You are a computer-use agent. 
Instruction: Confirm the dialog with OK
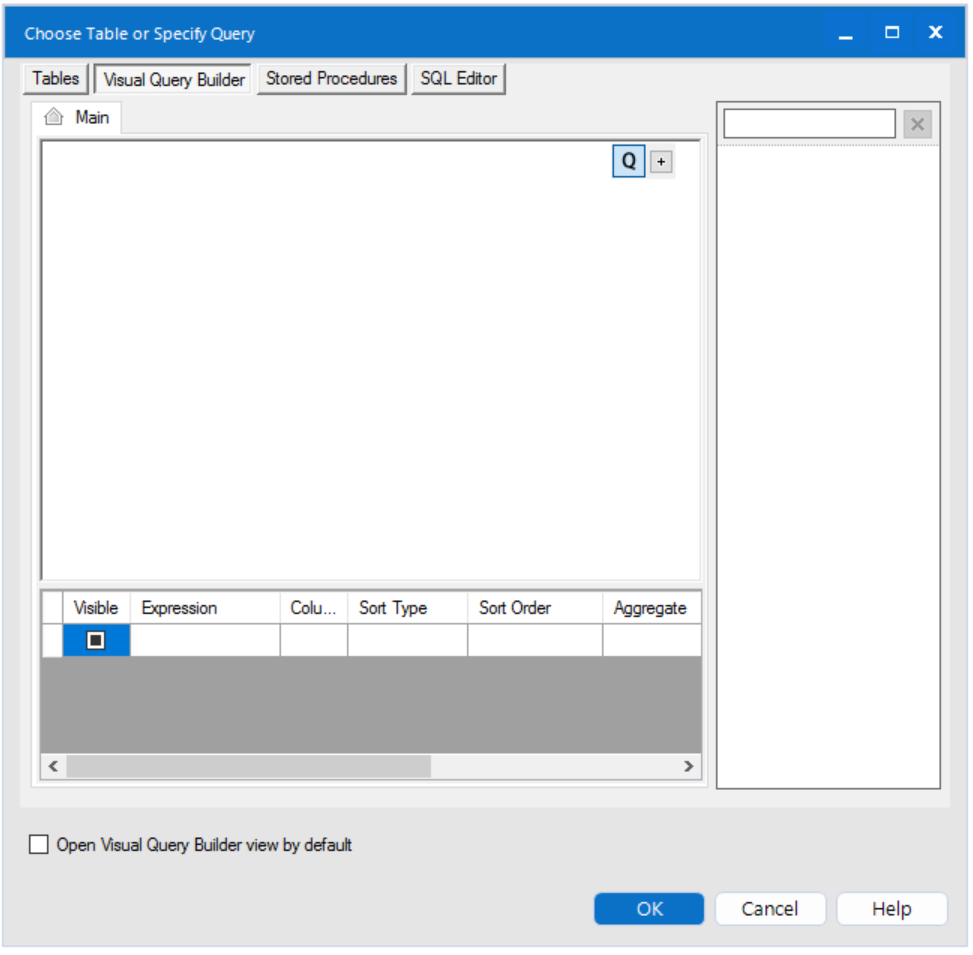[648, 909]
